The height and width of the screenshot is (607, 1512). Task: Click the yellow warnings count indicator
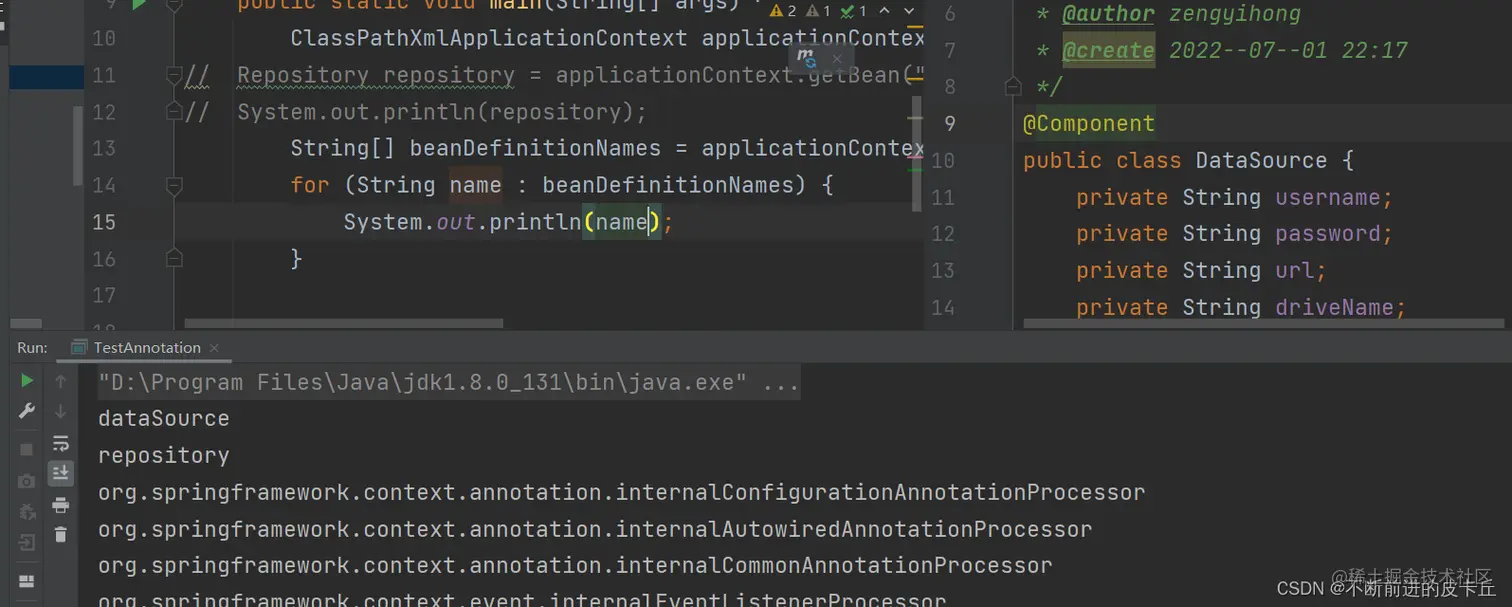point(783,12)
